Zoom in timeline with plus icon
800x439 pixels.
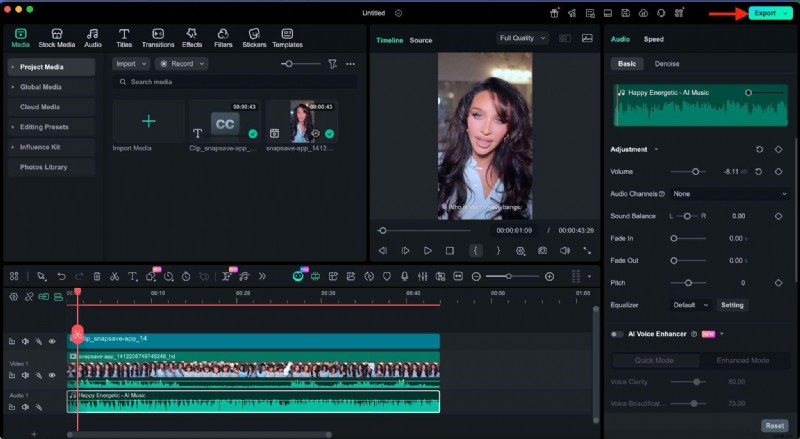[x=549, y=277]
